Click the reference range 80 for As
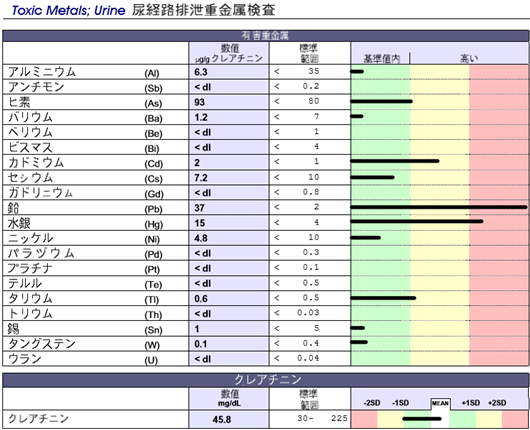Viewport: 530px width, 430px height. coord(314,101)
